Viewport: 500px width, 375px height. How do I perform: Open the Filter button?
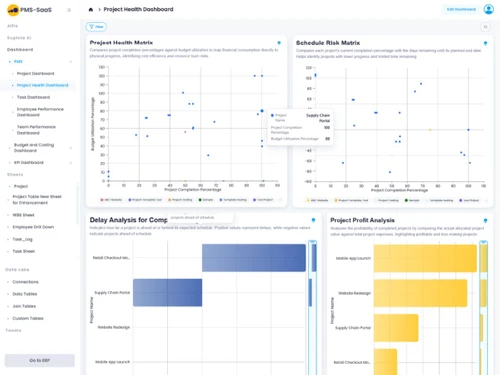(96, 27)
